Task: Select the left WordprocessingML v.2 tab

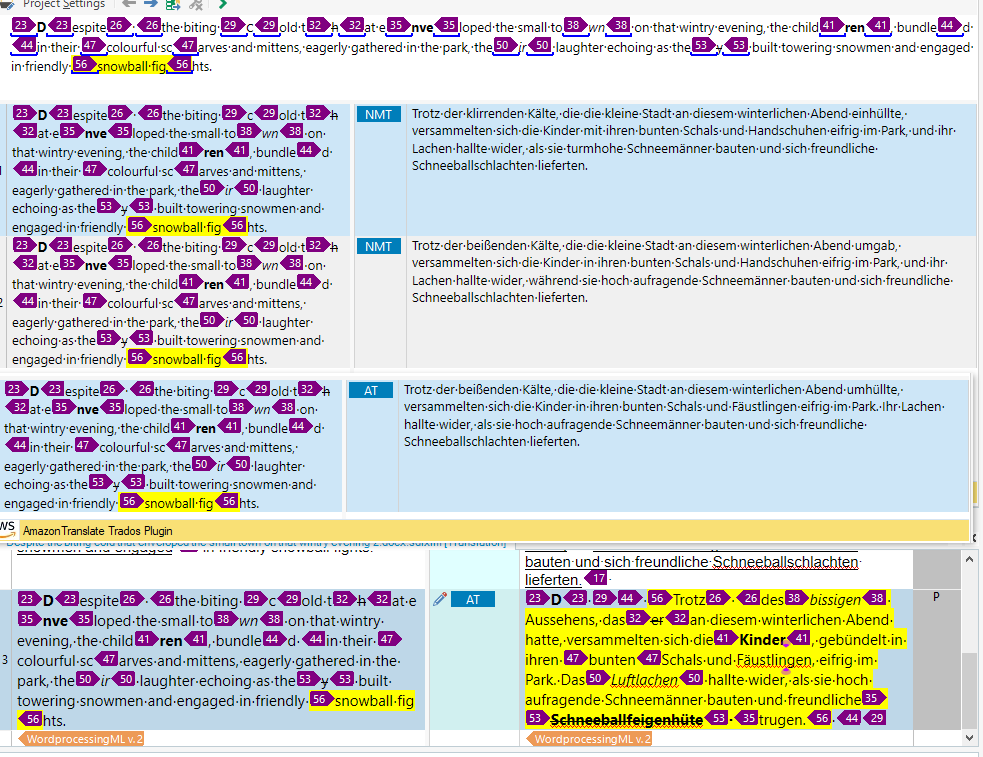Action: (80, 739)
